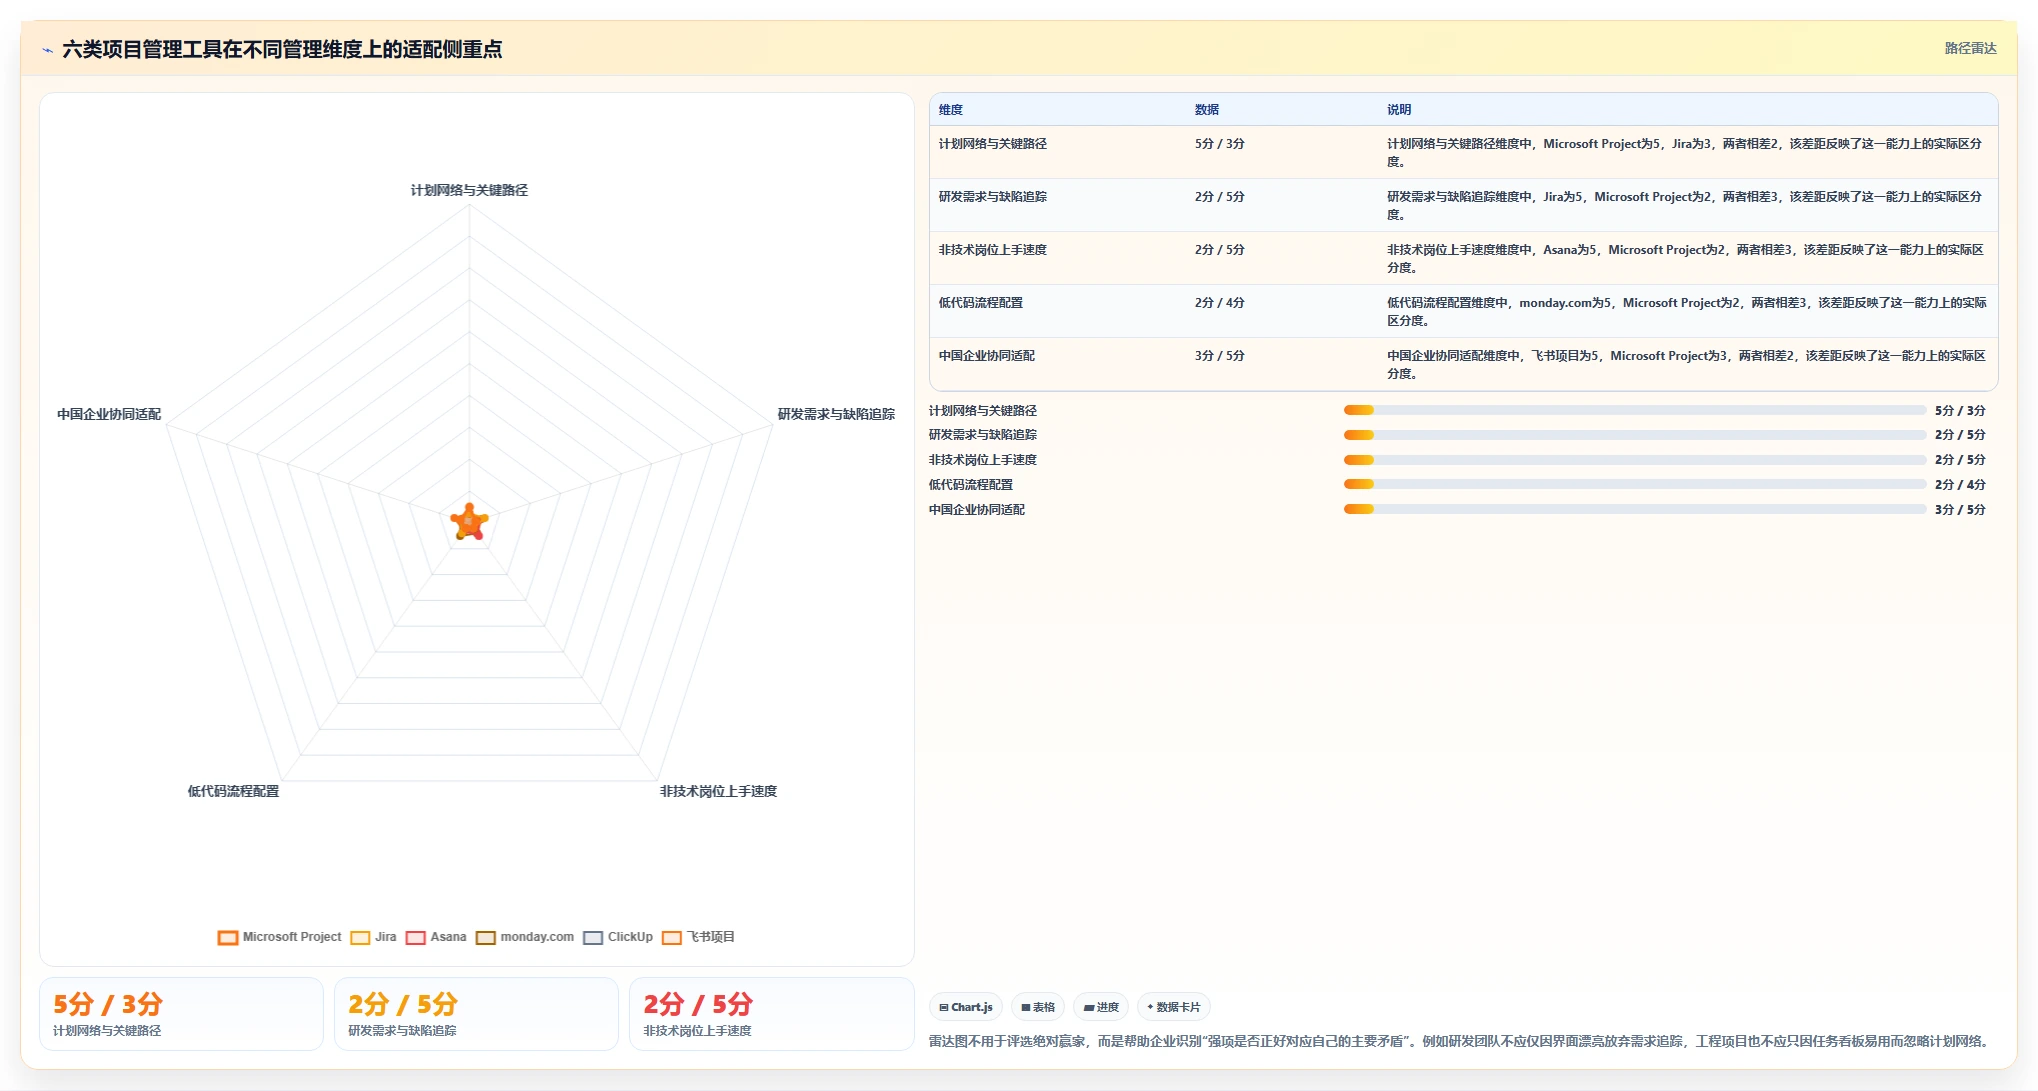The image size is (2038, 1091).
Task: Select table cell 非技术岗位上手速度
Action: [993, 250]
